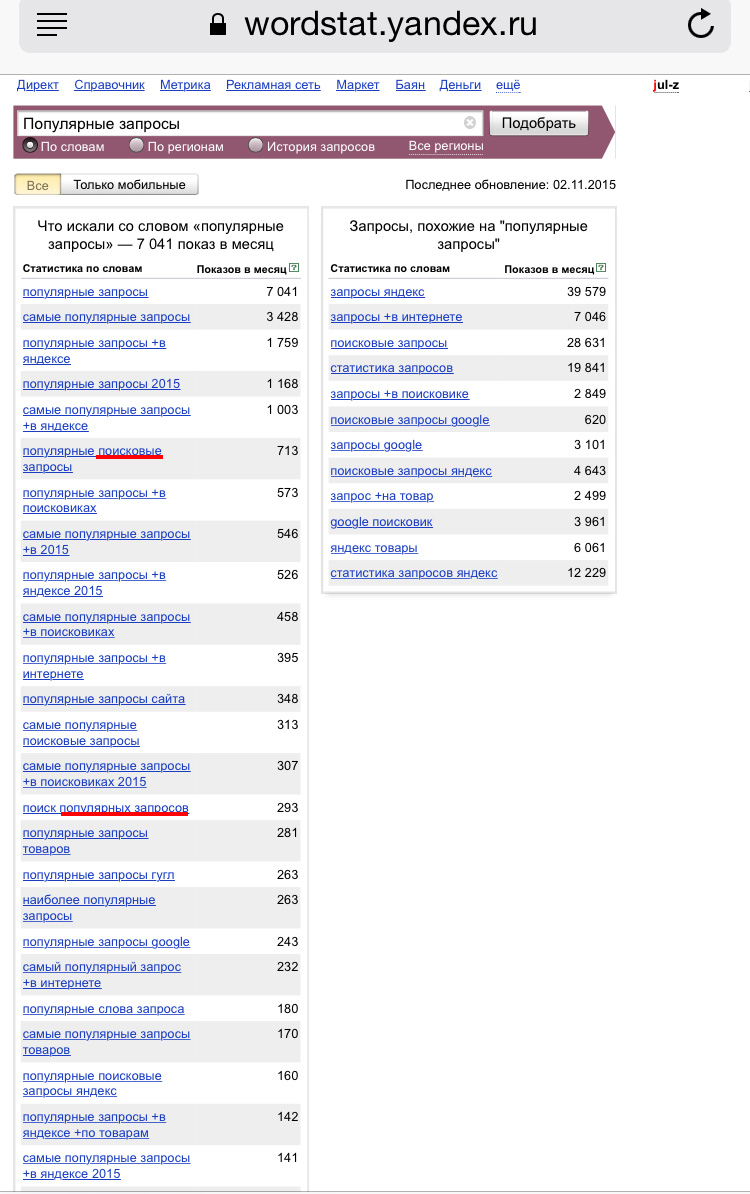750x1194 pixels.
Task: Tap the reload page icon
Action: 701,25
